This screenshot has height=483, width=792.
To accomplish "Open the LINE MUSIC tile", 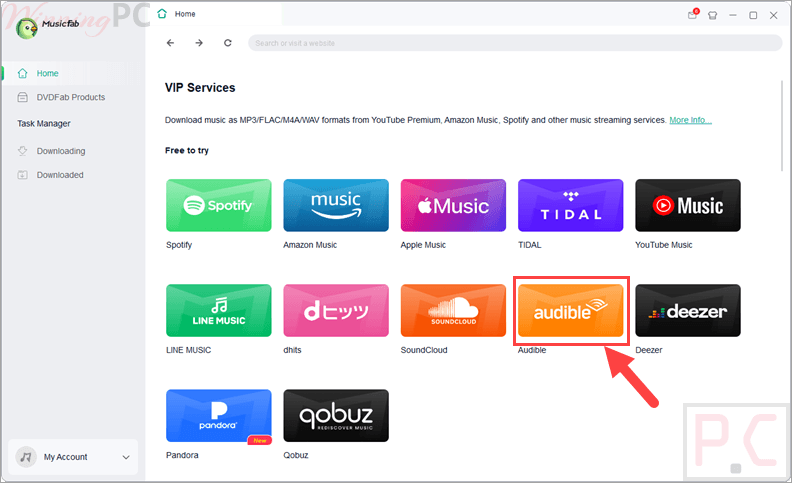I will (218, 310).
